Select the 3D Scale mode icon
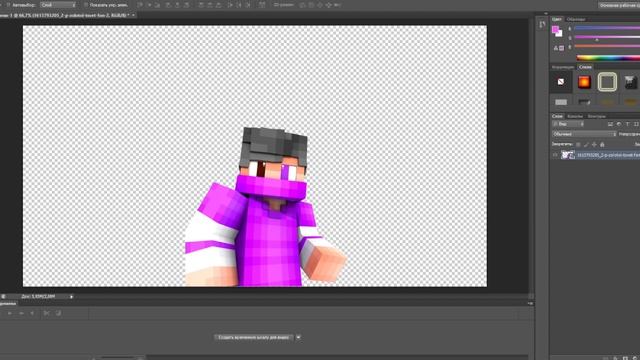 point(337,5)
